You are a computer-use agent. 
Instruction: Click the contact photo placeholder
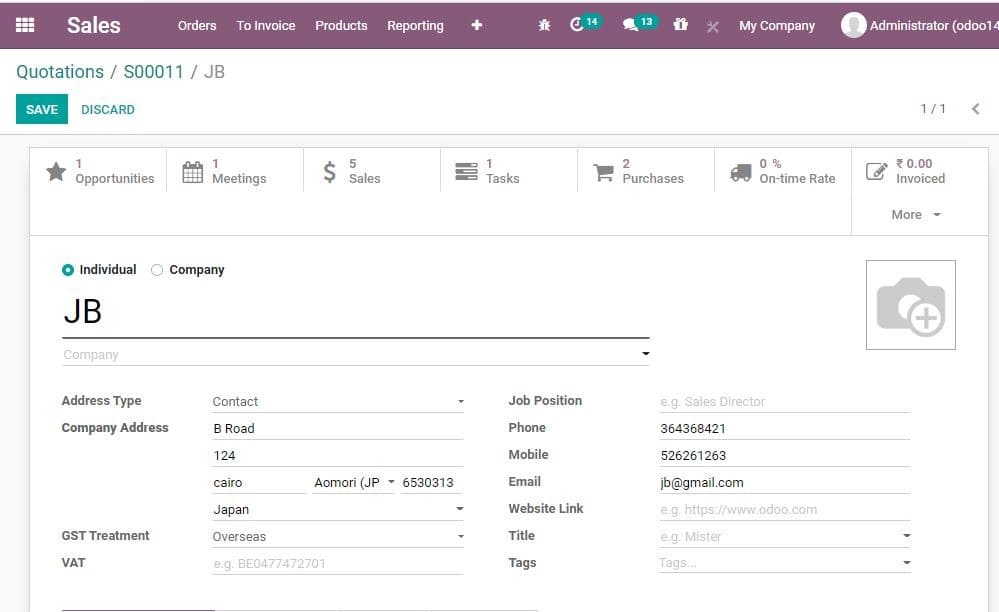click(x=910, y=304)
